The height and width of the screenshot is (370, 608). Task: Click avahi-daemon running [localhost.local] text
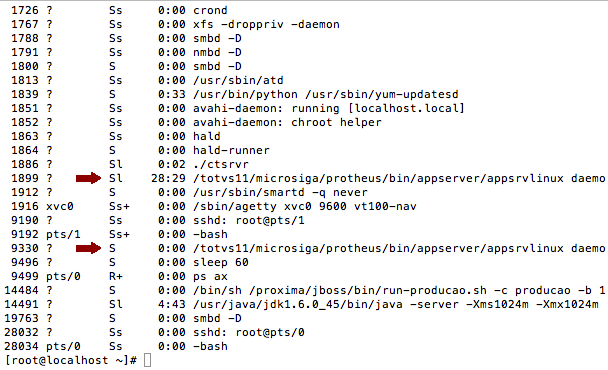pos(329,108)
